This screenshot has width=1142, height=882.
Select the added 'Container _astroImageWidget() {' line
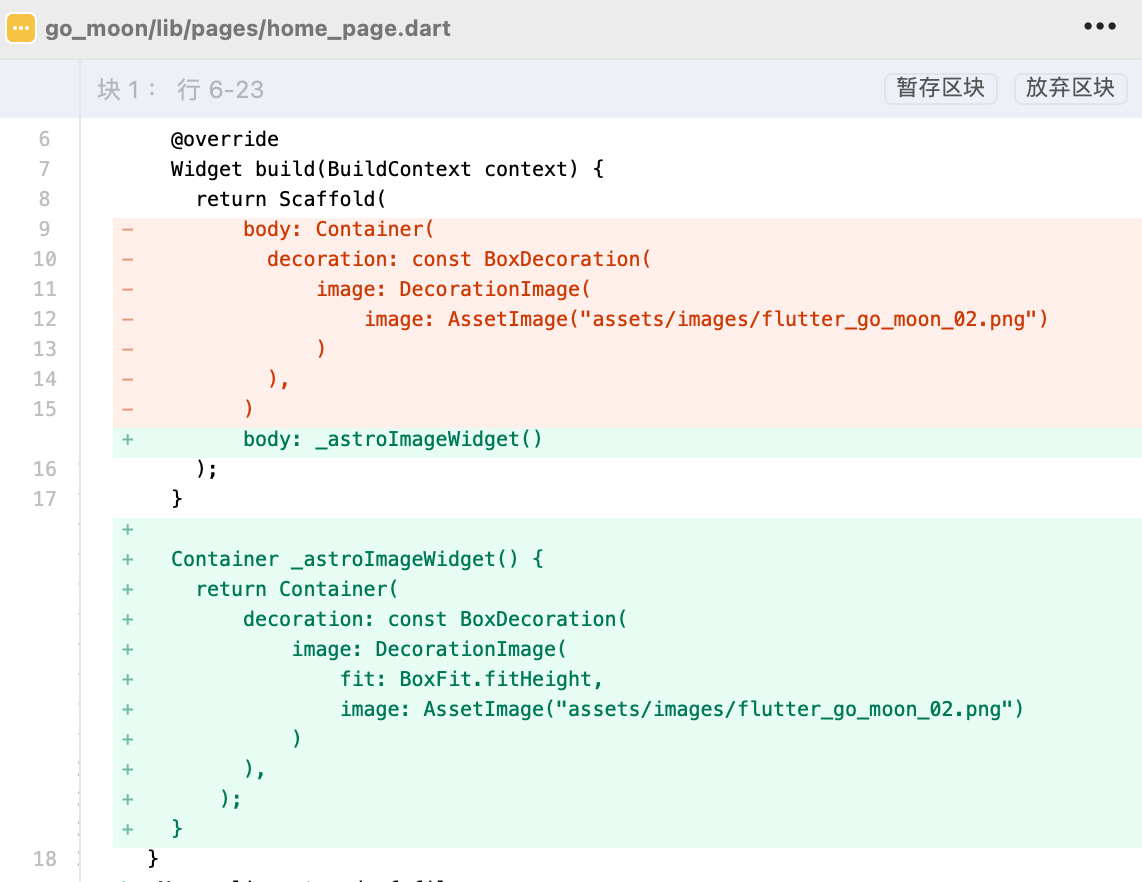pos(357,559)
